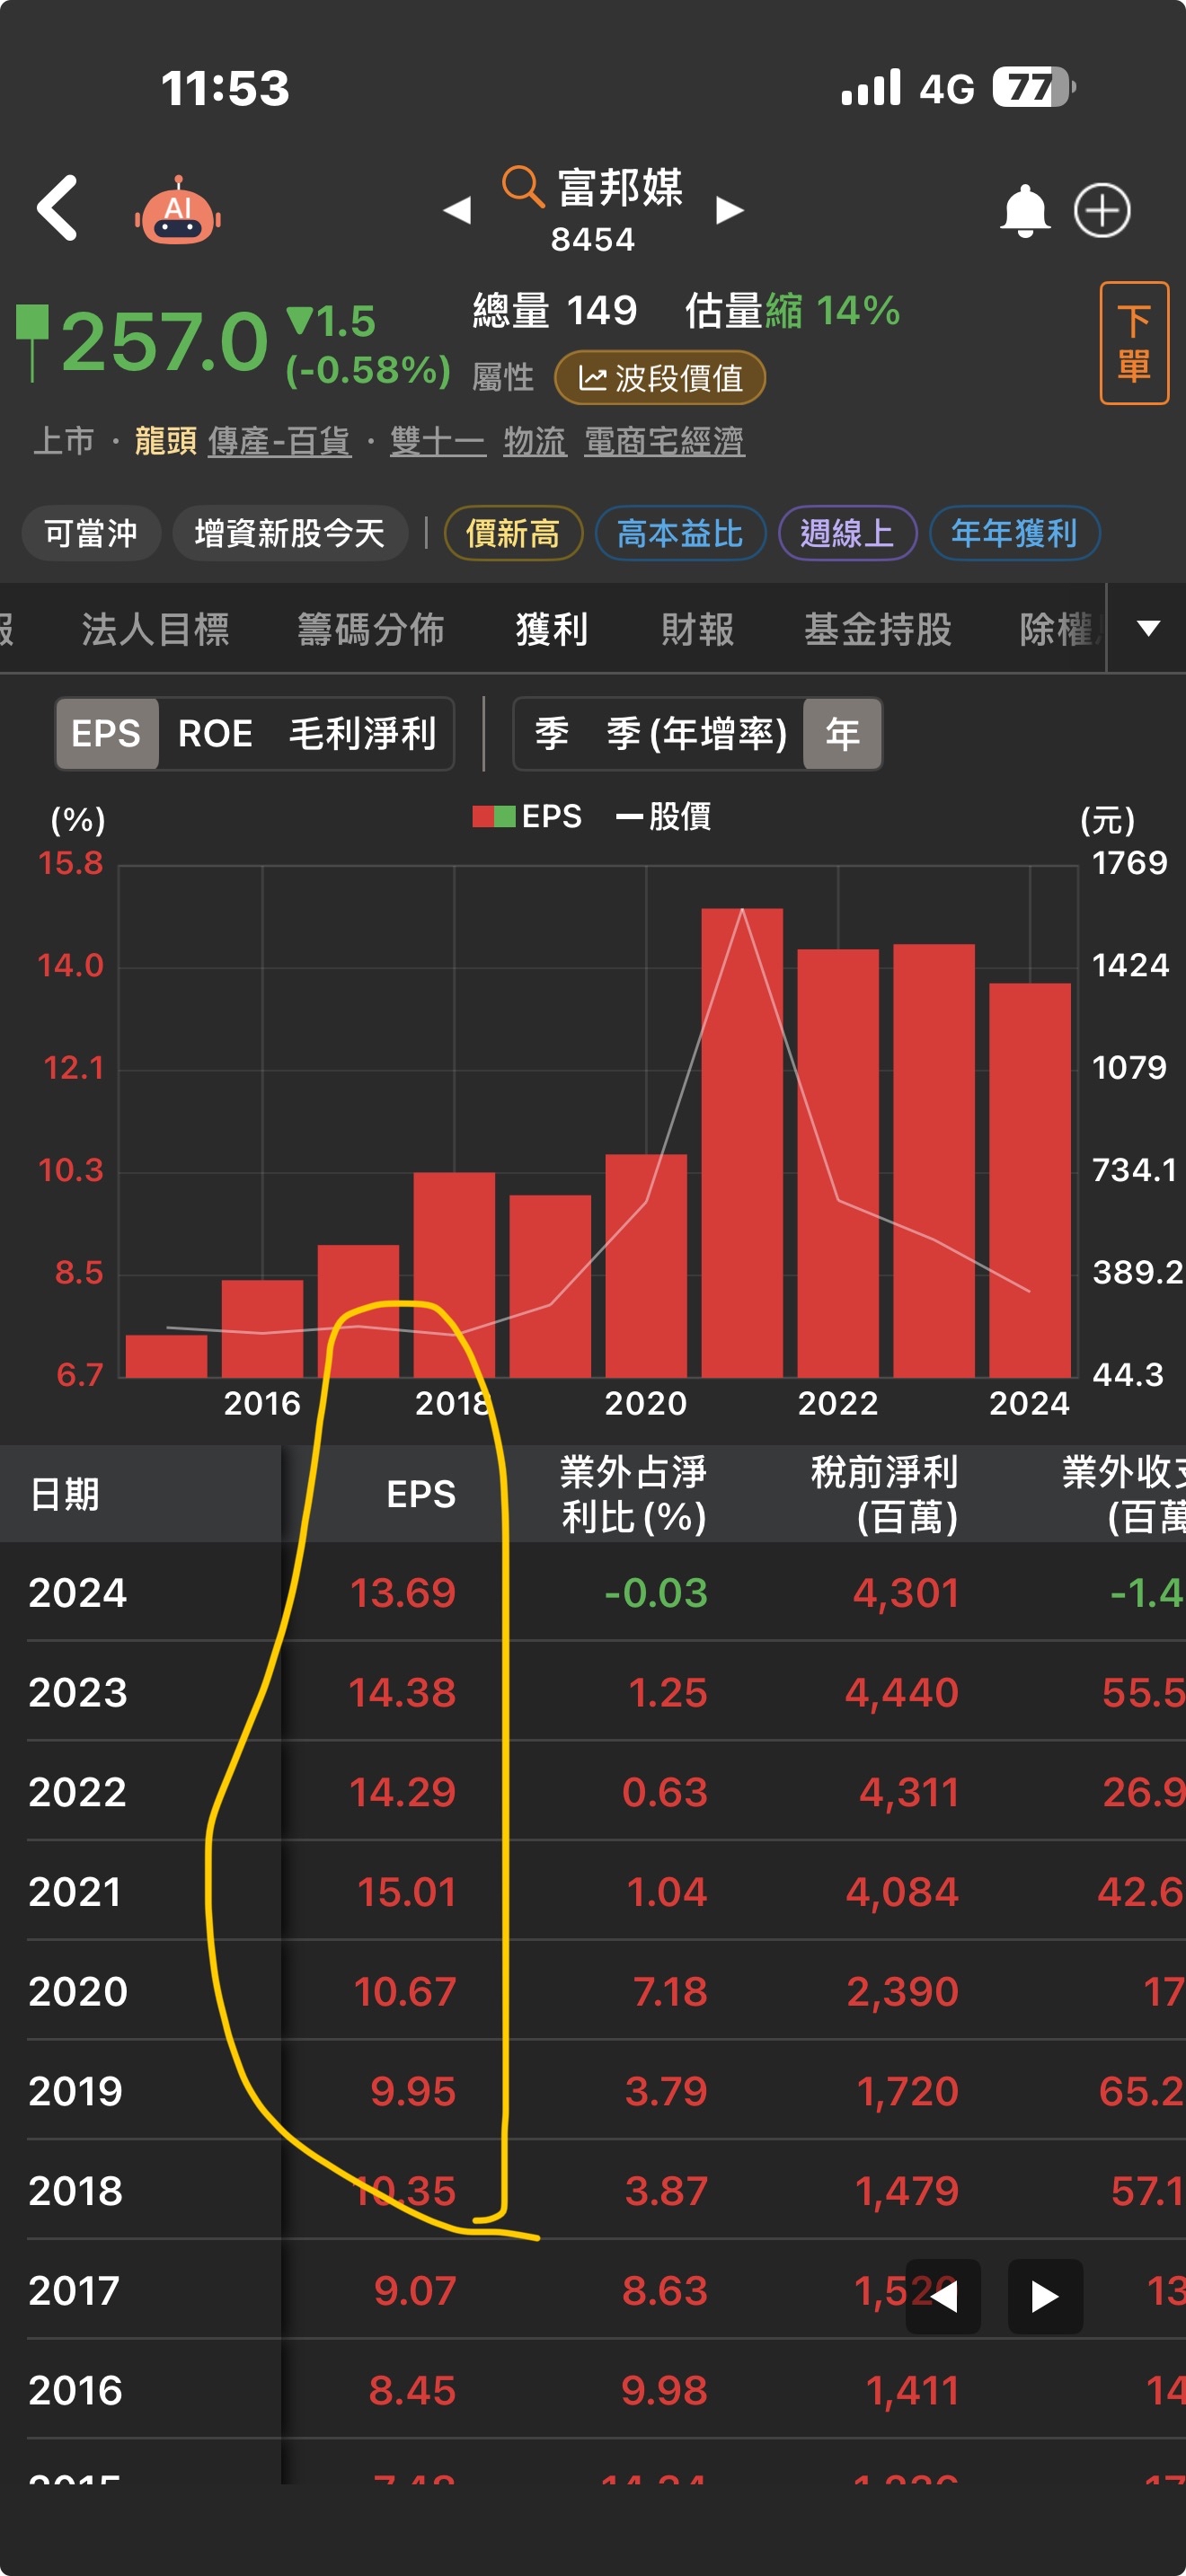Open the 電商宅經濟 concept link
This screenshot has height=2576, width=1186.
coord(664,441)
